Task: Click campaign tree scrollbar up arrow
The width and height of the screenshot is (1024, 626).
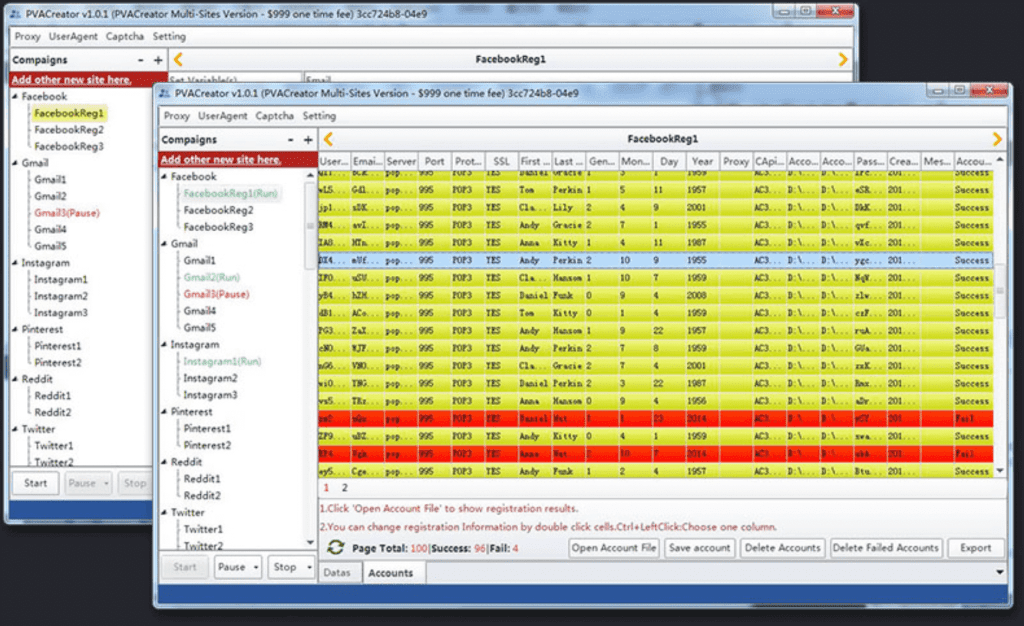Action: tap(310, 176)
